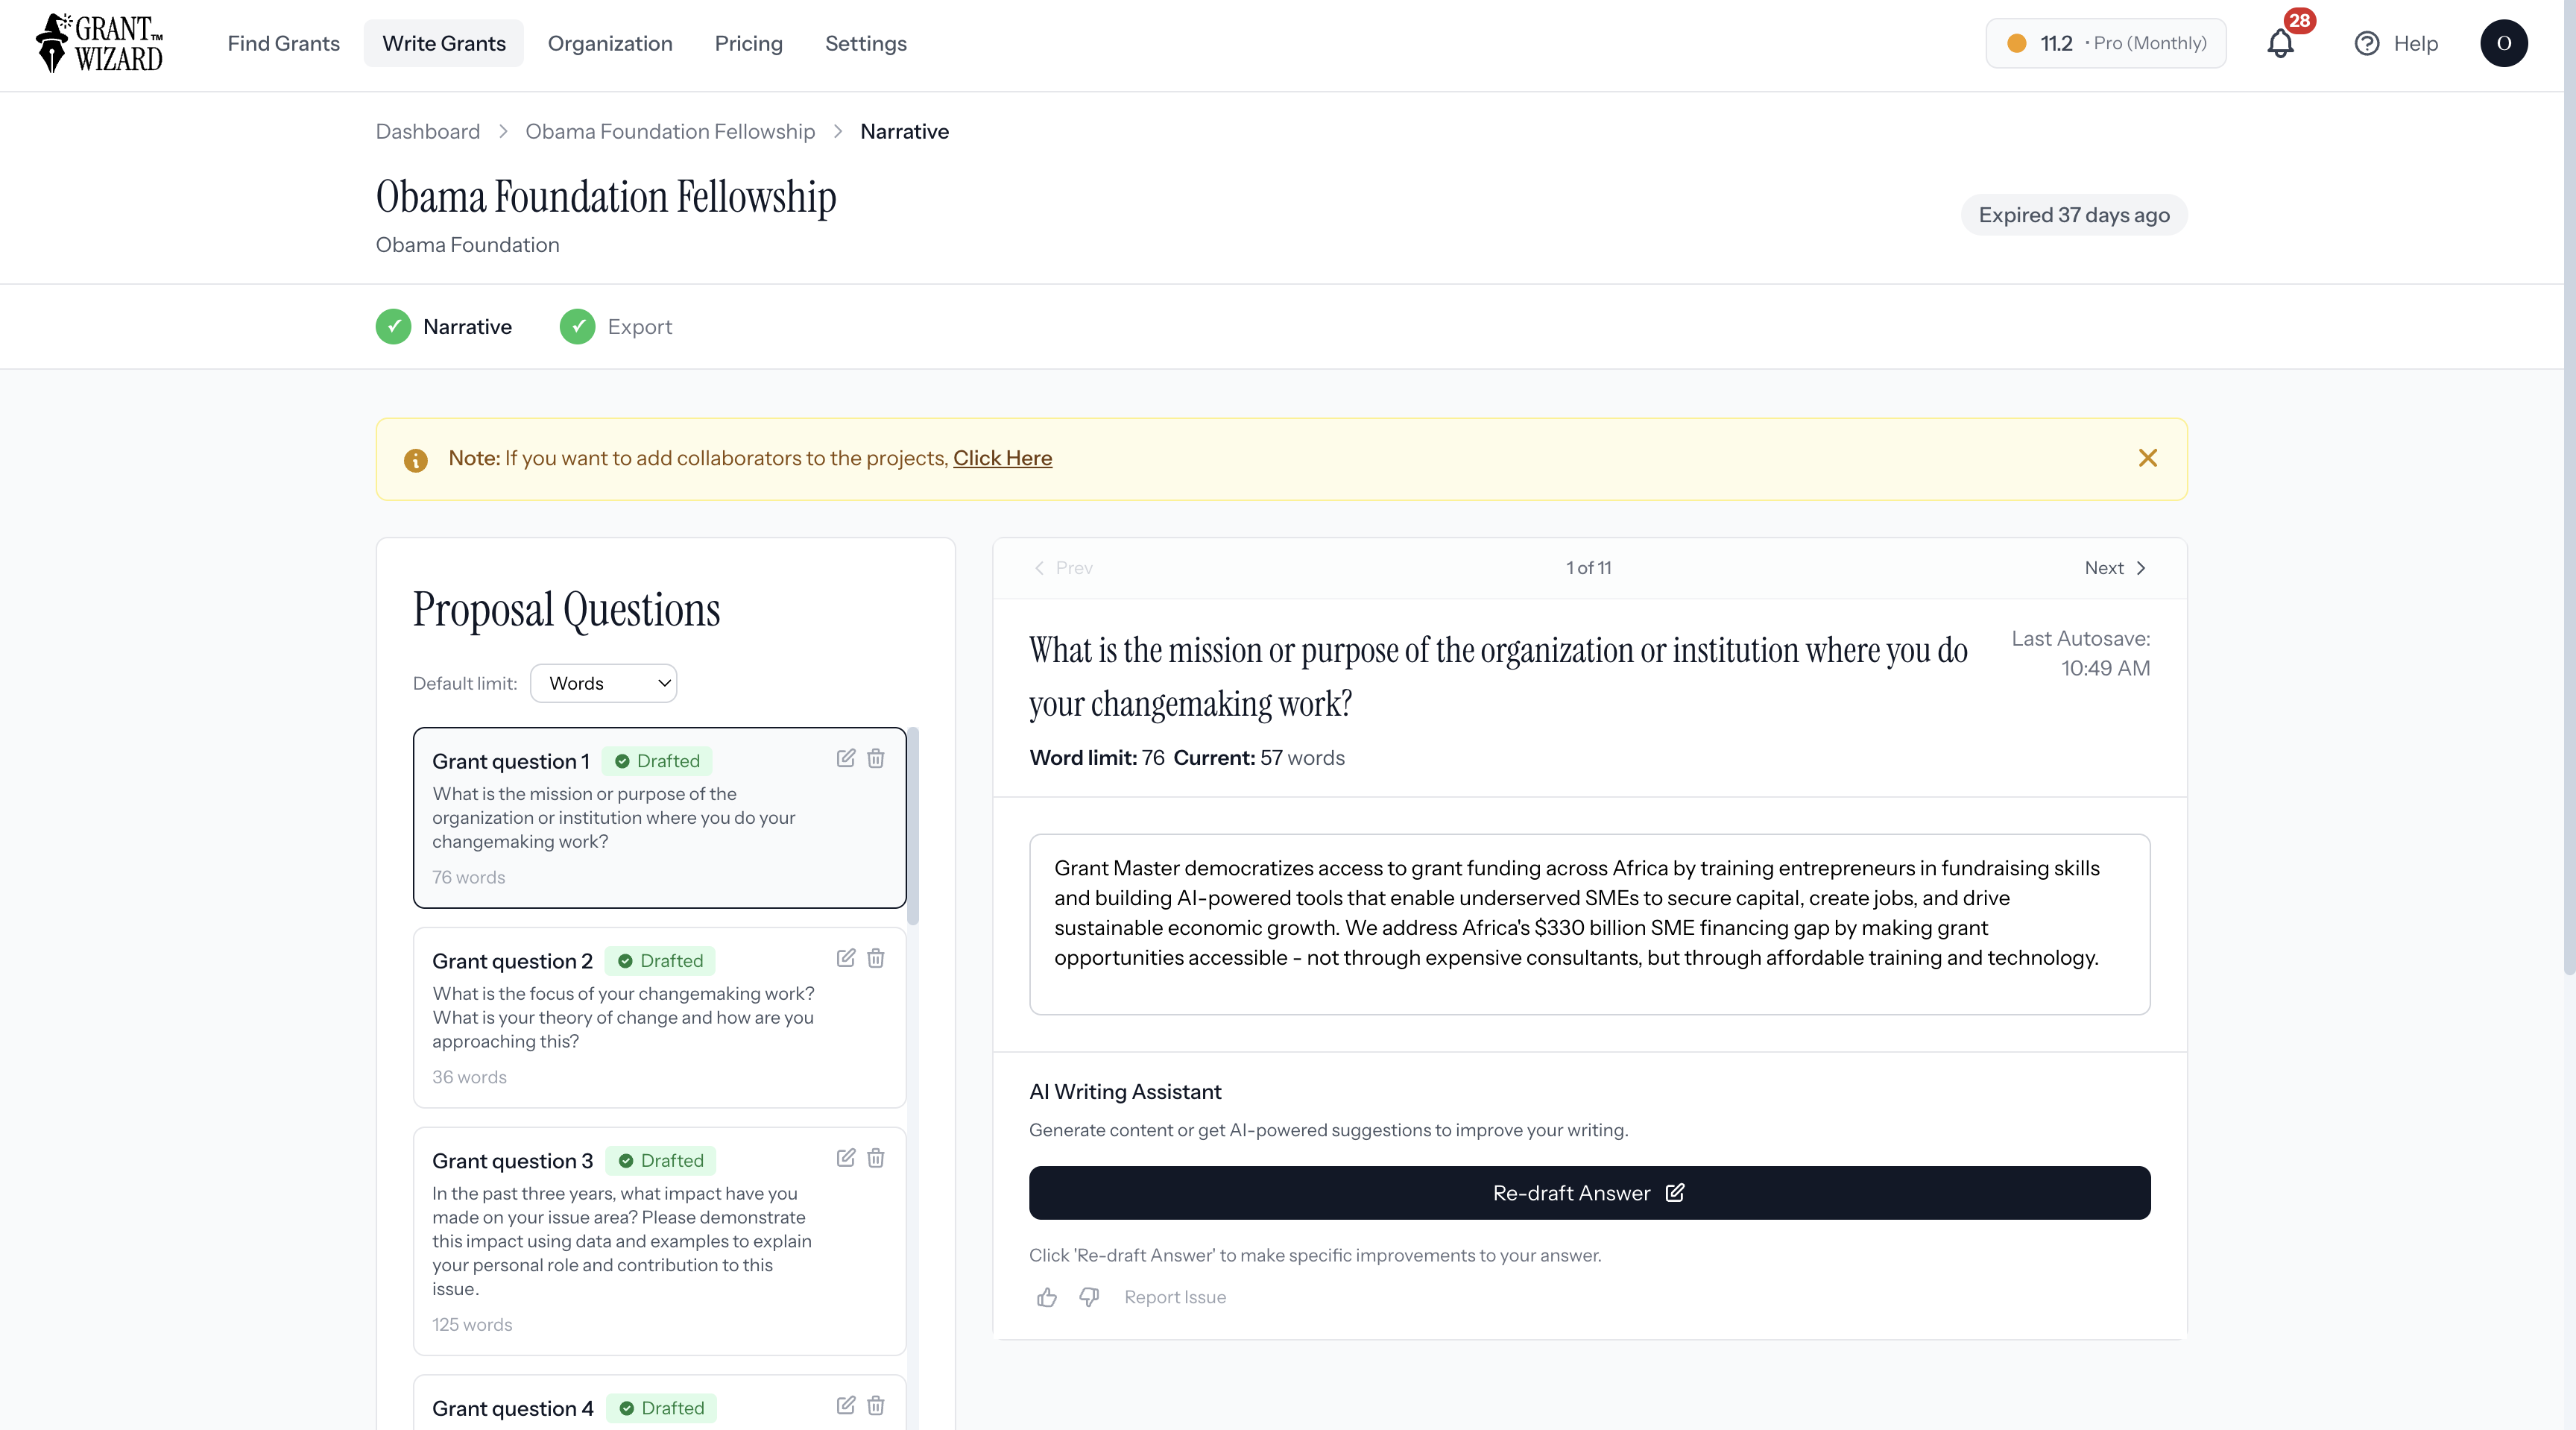This screenshot has height=1430, width=2576.
Task: Follow the Click Here collaborators link
Action: [1002, 458]
